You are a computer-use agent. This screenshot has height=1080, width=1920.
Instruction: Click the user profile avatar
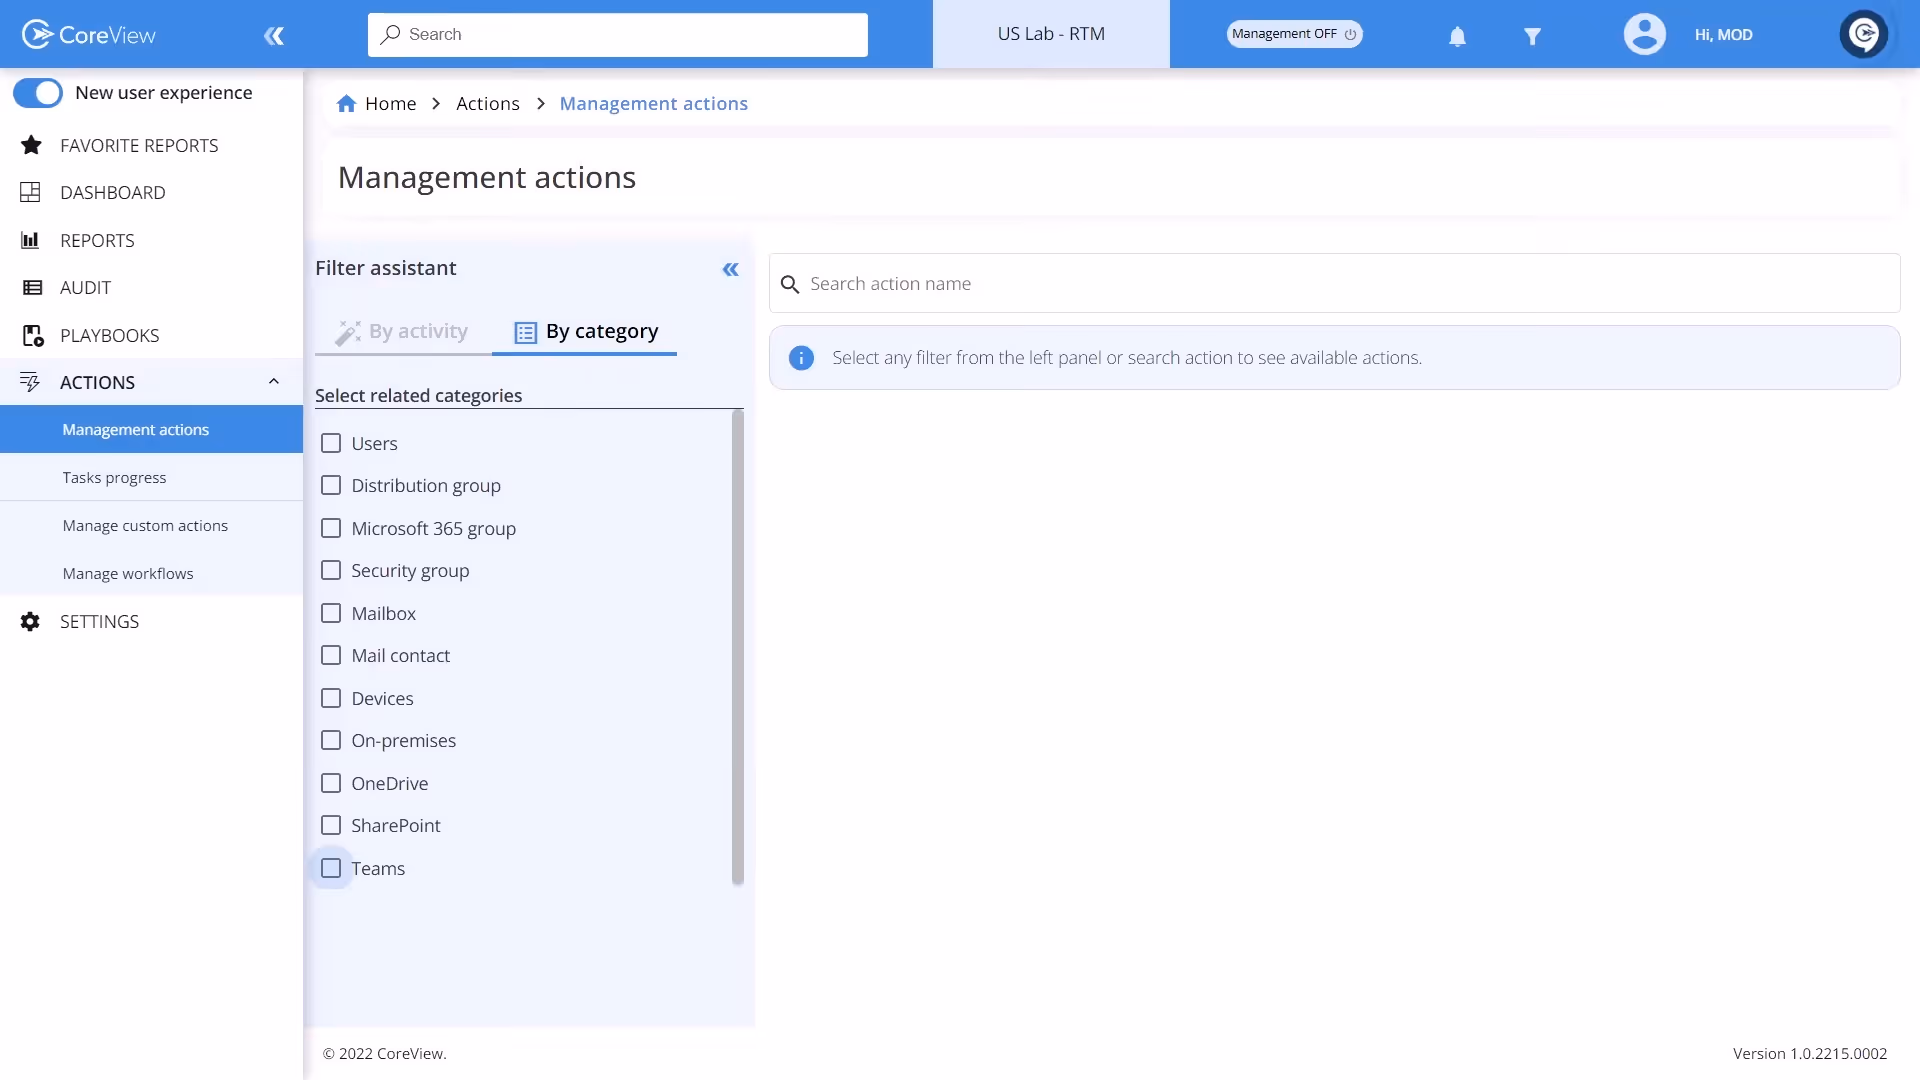1644,34
